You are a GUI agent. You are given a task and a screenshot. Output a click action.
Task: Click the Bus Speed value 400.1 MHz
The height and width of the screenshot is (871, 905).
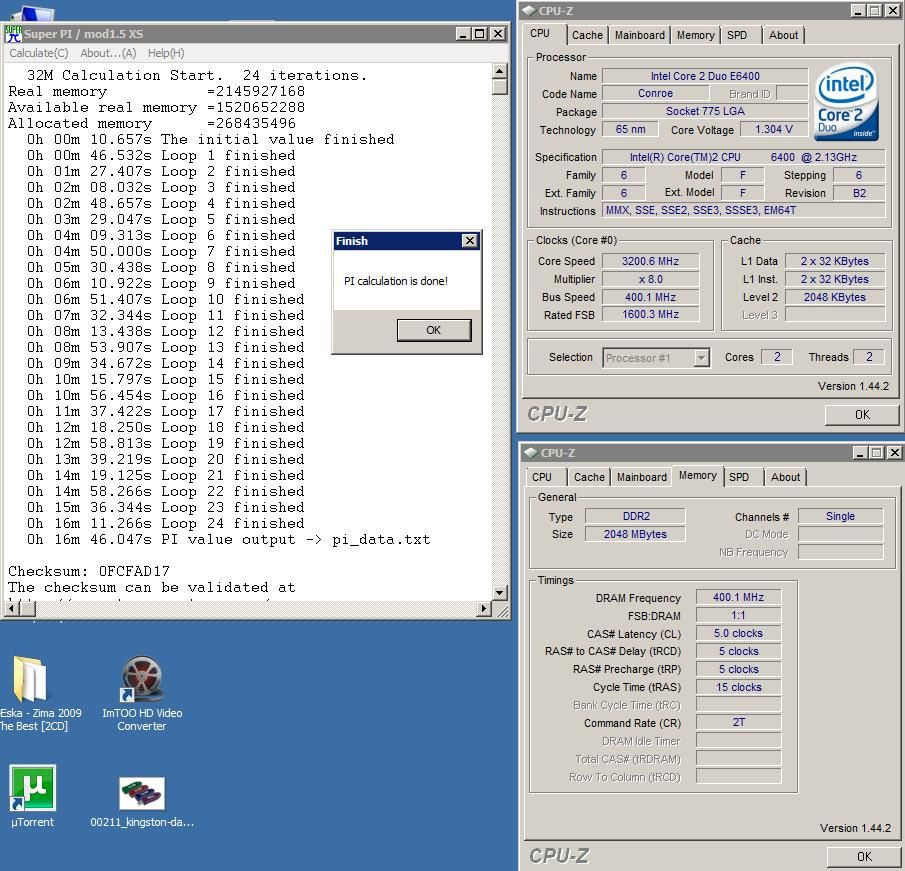tap(650, 297)
